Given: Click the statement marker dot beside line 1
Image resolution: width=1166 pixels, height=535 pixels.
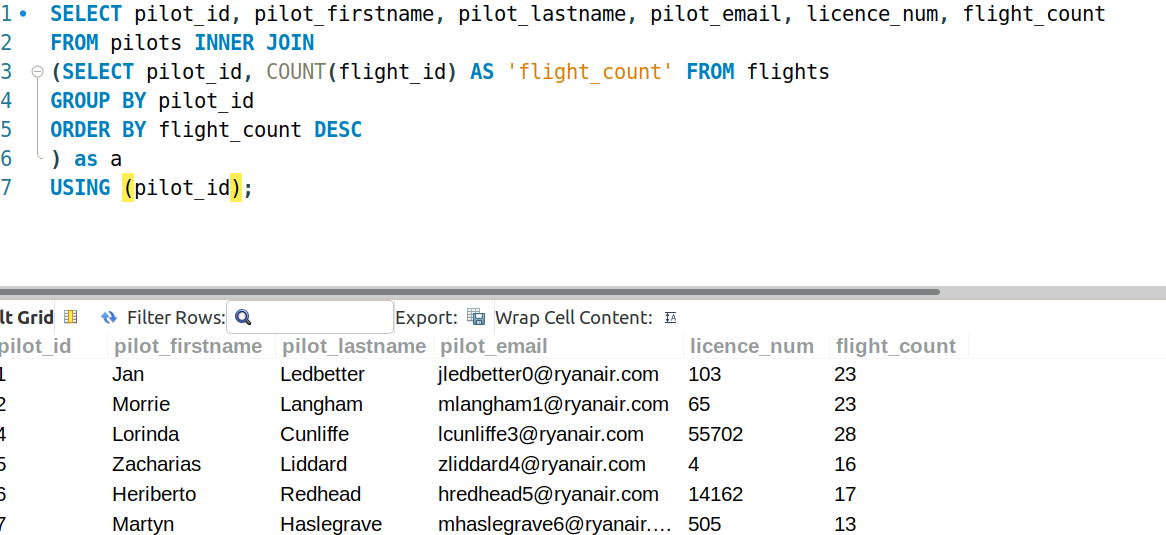Looking at the screenshot, I should pyautogui.click(x=23, y=13).
